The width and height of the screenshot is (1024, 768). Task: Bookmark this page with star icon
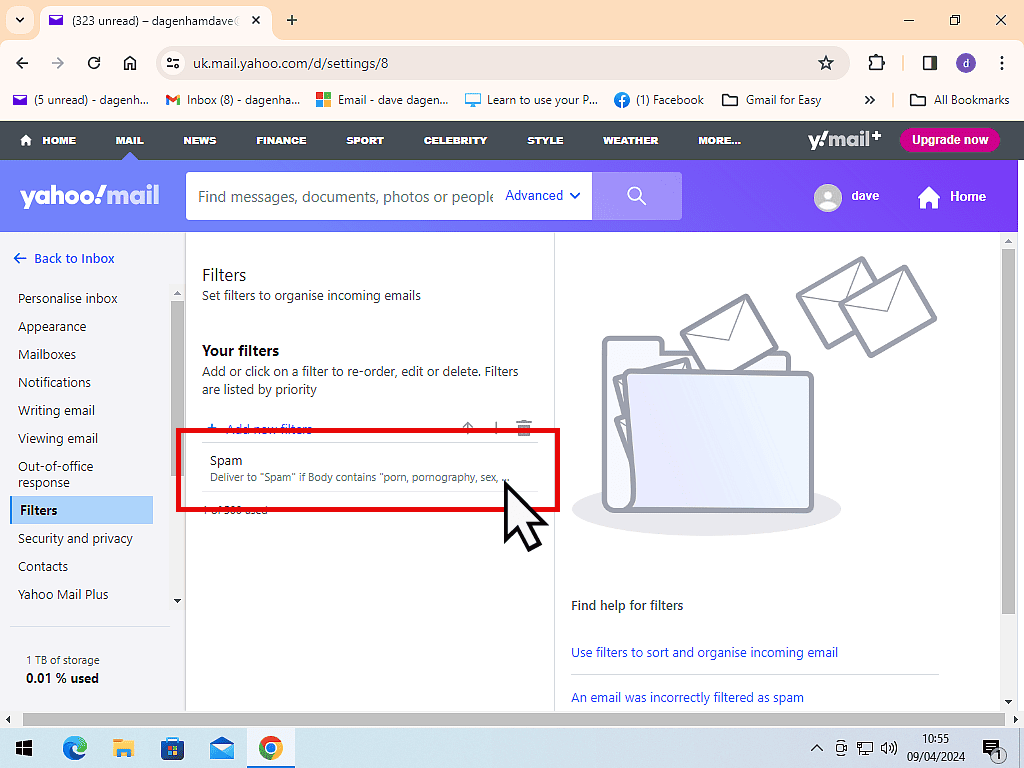pyautogui.click(x=826, y=63)
